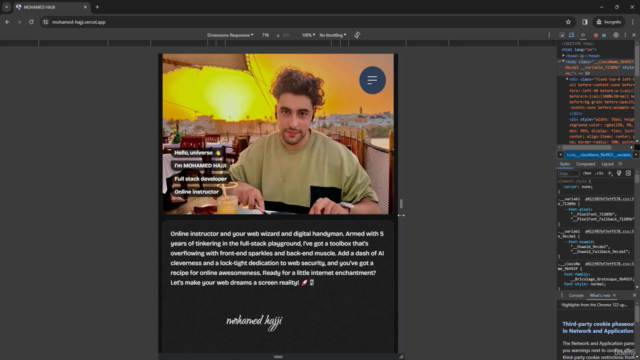The height and width of the screenshot is (360, 640).
Task: Open the blue issues counter
Action: [x=604, y=35]
